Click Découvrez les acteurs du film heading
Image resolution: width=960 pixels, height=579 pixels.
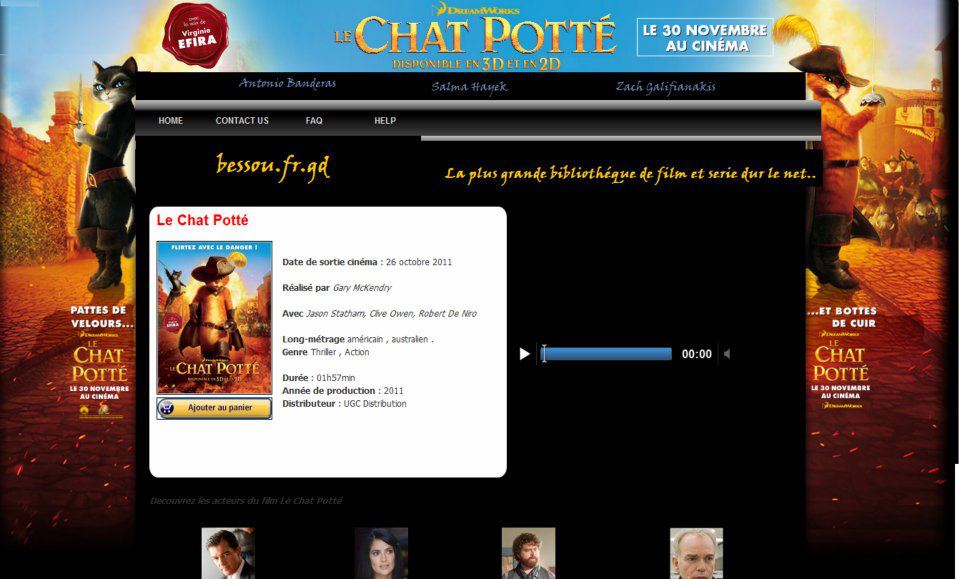pyautogui.click(x=246, y=501)
